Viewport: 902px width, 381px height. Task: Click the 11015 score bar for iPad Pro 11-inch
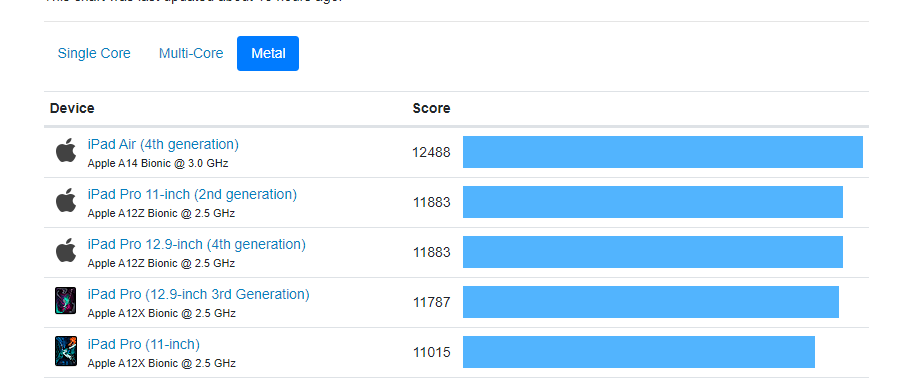pos(639,352)
